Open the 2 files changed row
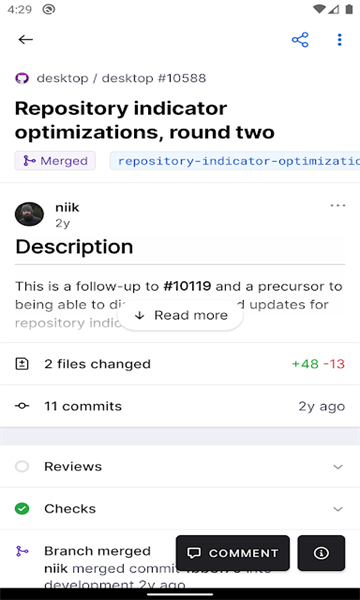 (x=180, y=364)
